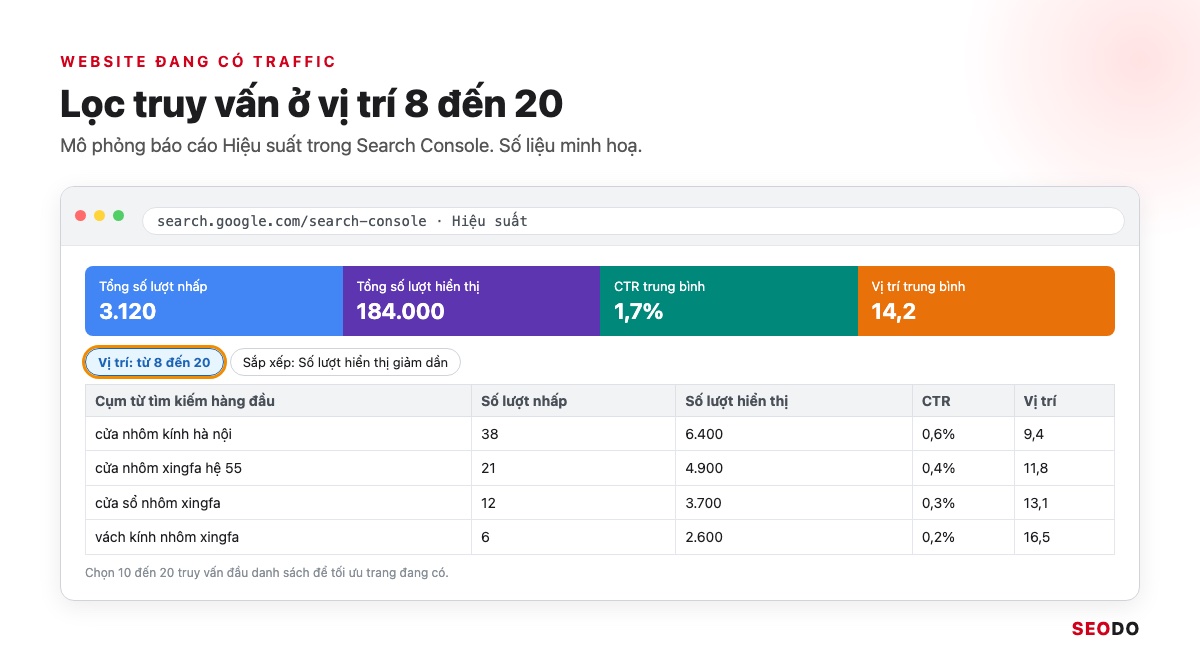This screenshot has width=1200, height=661.
Task: Click the red close window dot
Action: tap(81, 216)
